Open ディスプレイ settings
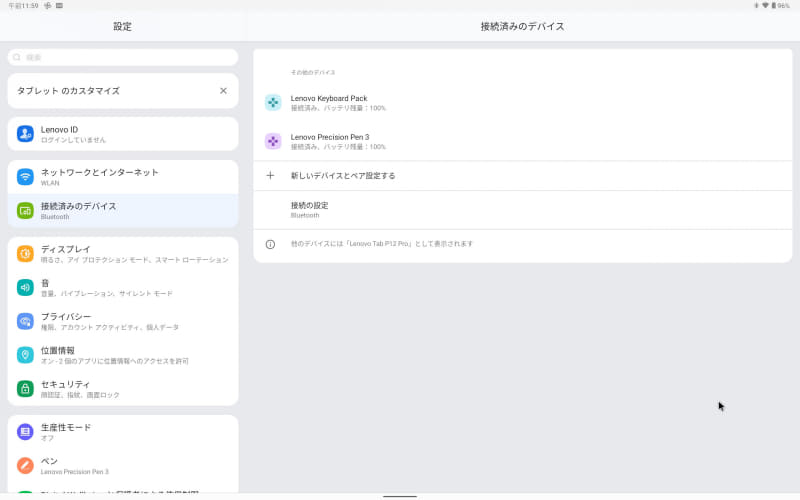 pyautogui.click(x=123, y=254)
